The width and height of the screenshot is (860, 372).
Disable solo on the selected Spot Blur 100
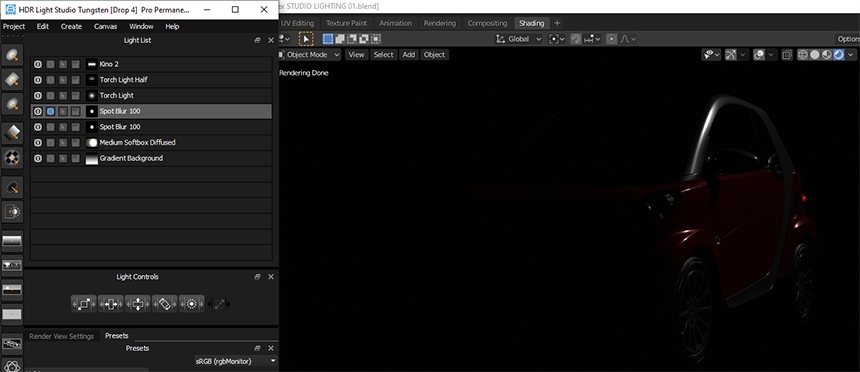coord(50,111)
